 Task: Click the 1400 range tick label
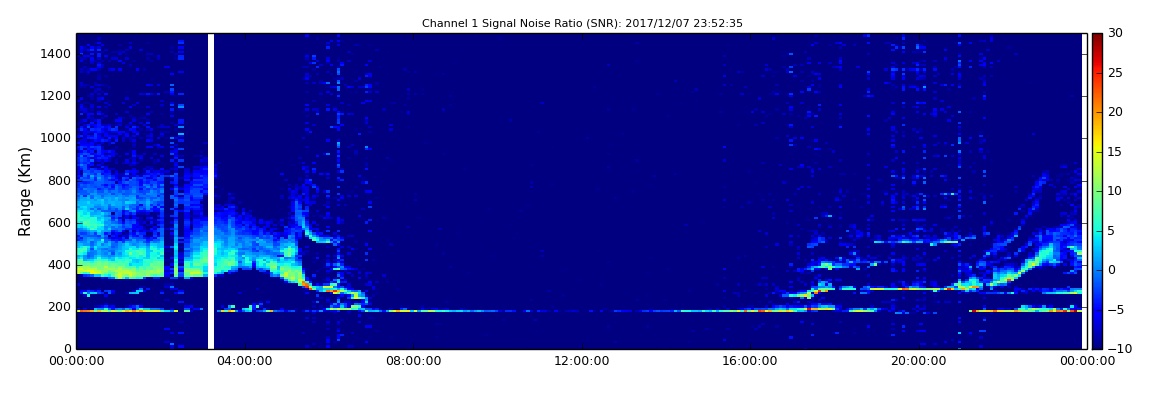56,54
